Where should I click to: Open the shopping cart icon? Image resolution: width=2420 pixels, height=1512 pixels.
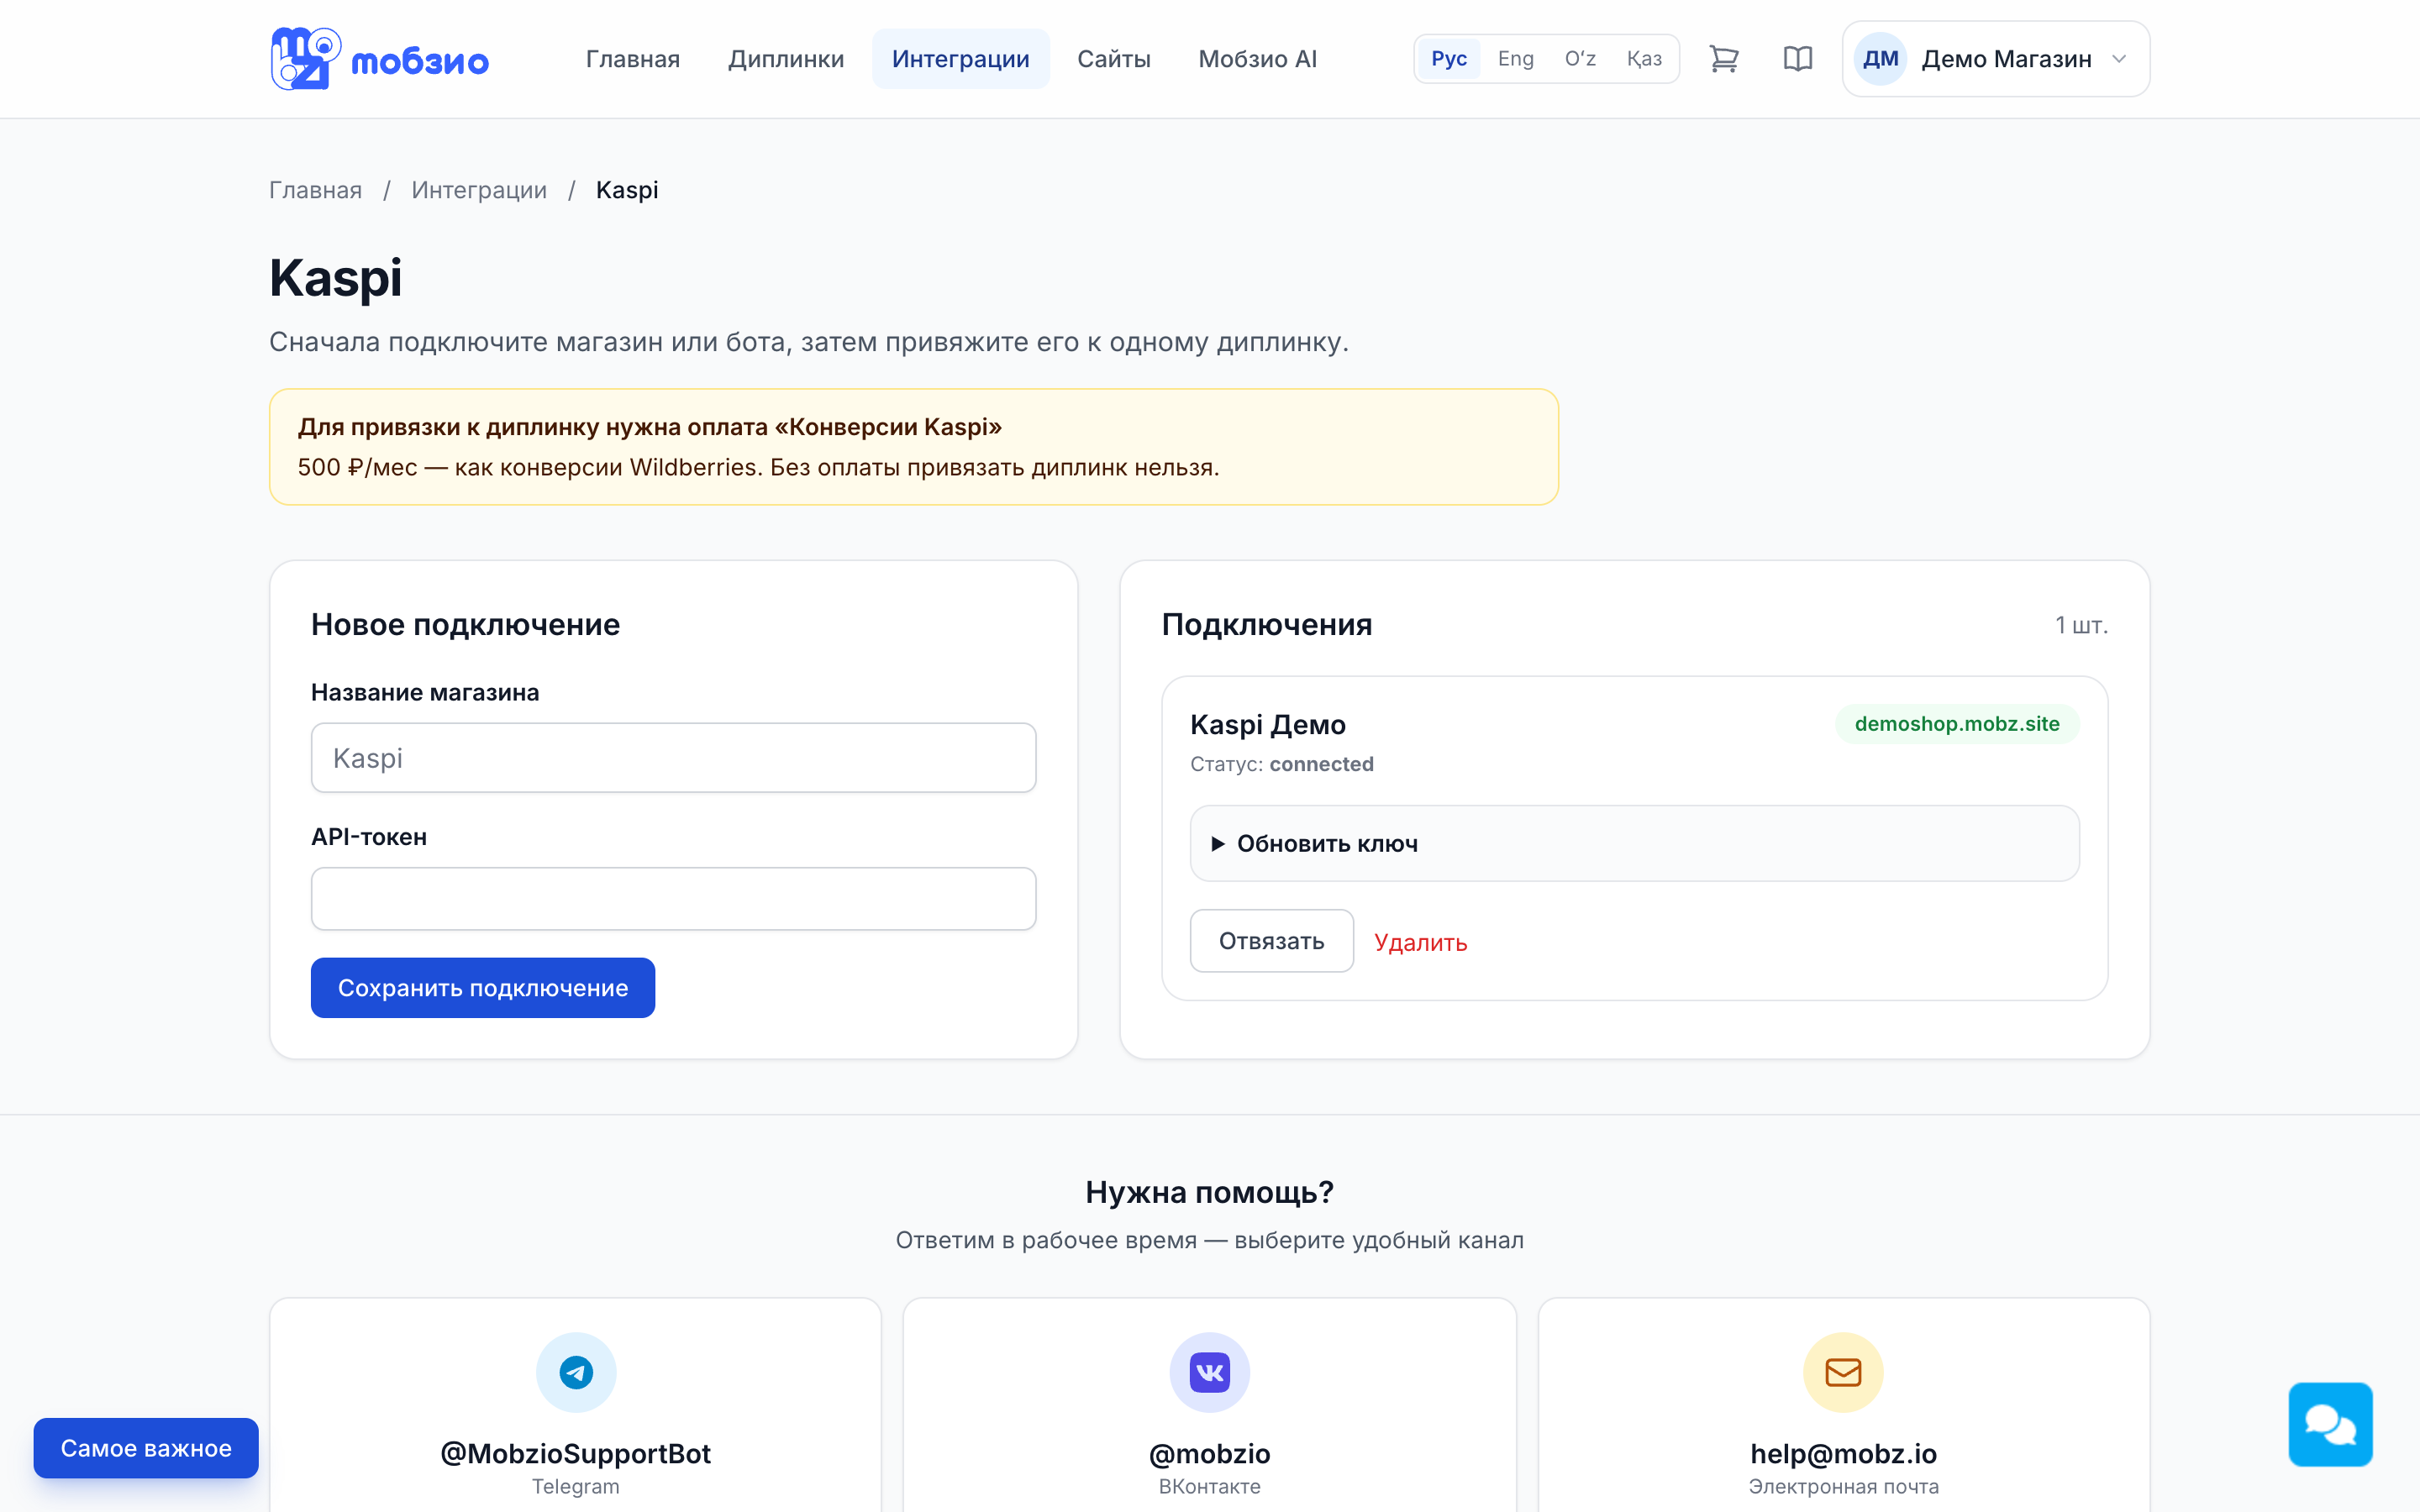(1724, 59)
